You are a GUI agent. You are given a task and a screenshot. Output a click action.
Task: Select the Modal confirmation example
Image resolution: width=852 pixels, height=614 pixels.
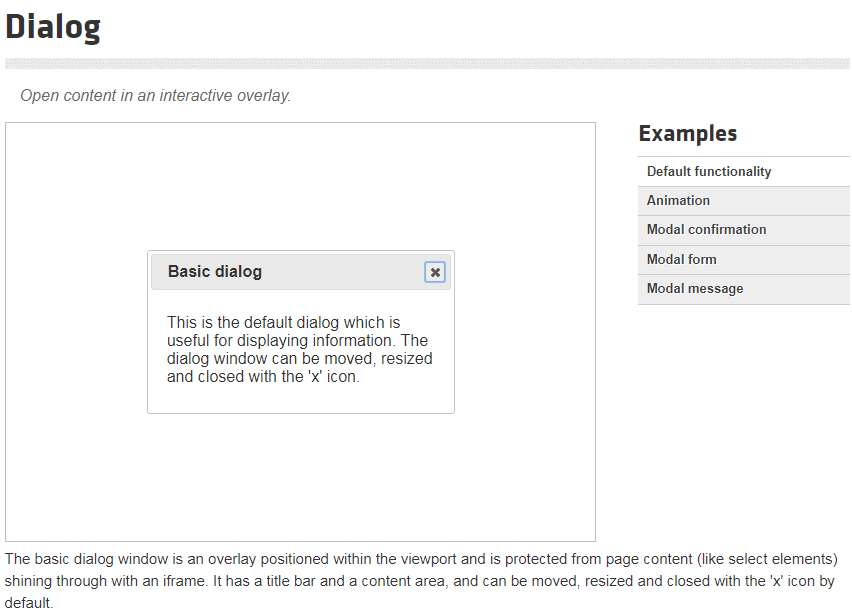[743, 230]
